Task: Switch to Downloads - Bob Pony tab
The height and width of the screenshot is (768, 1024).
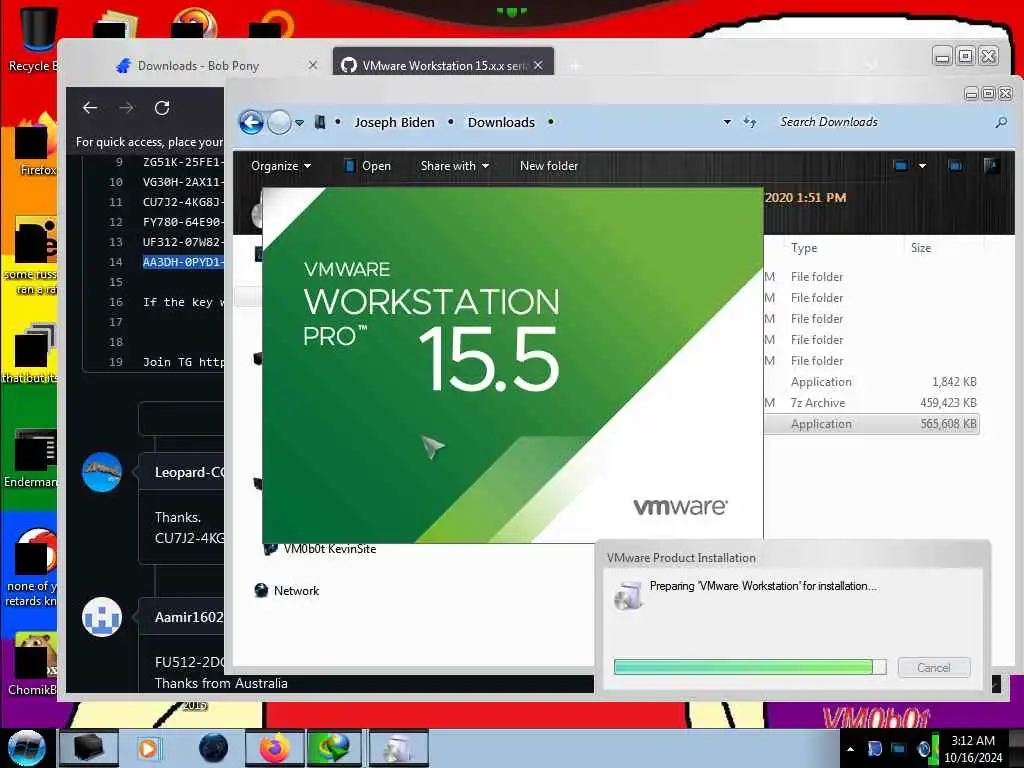Action: pos(198,66)
